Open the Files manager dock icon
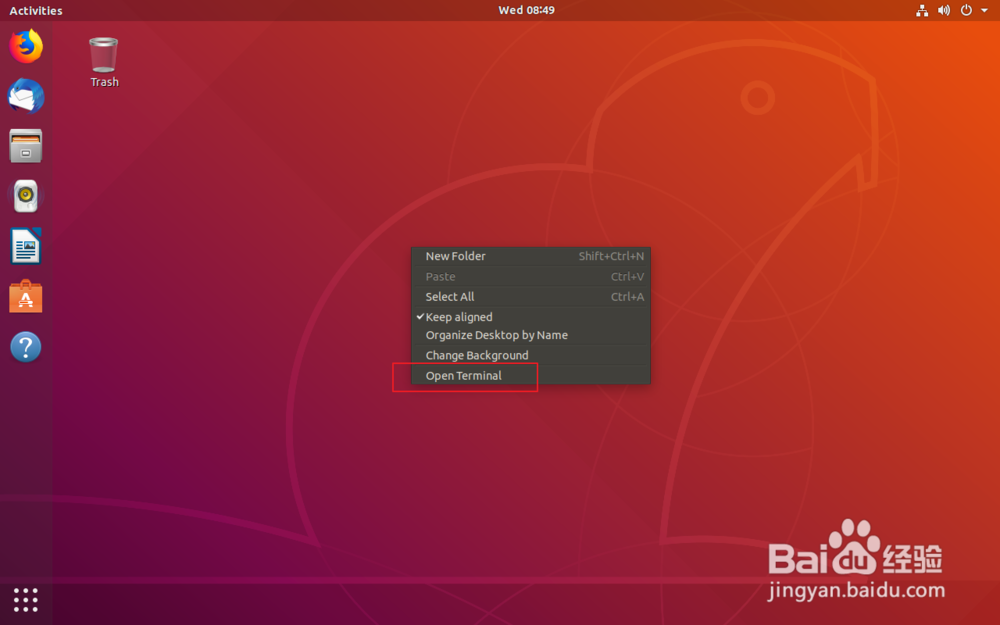The height and width of the screenshot is (625, 1000). 26,146
